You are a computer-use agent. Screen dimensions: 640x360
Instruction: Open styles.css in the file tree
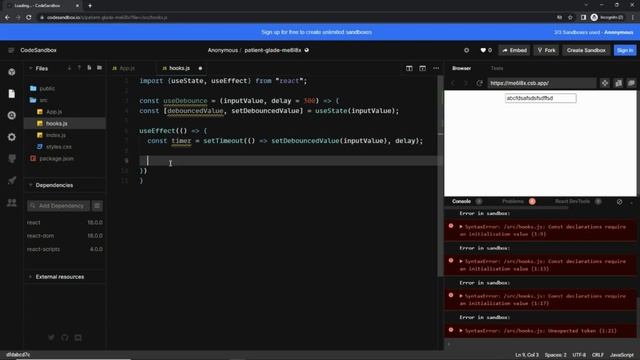pyautogui.click(x=64, y=147)
